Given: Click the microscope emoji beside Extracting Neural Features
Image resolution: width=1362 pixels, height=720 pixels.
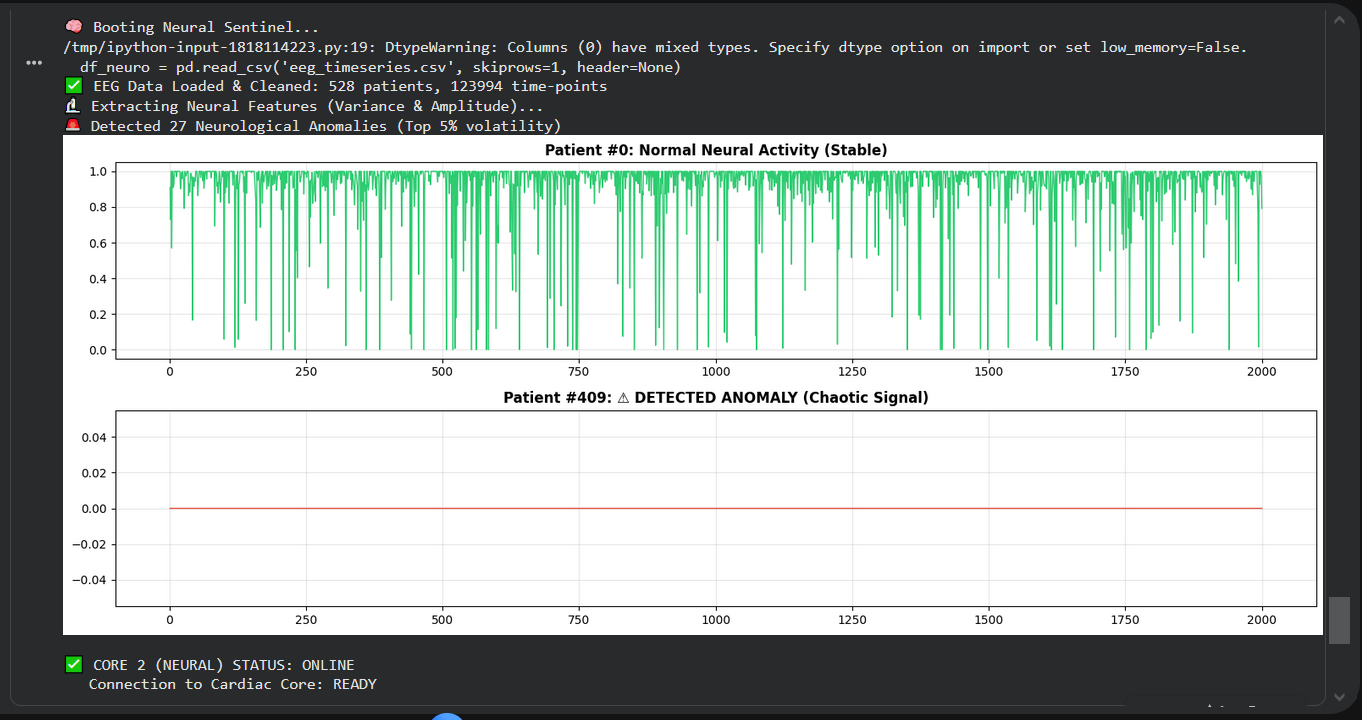Looking at the screenshot, I should (x=73, y=106).
